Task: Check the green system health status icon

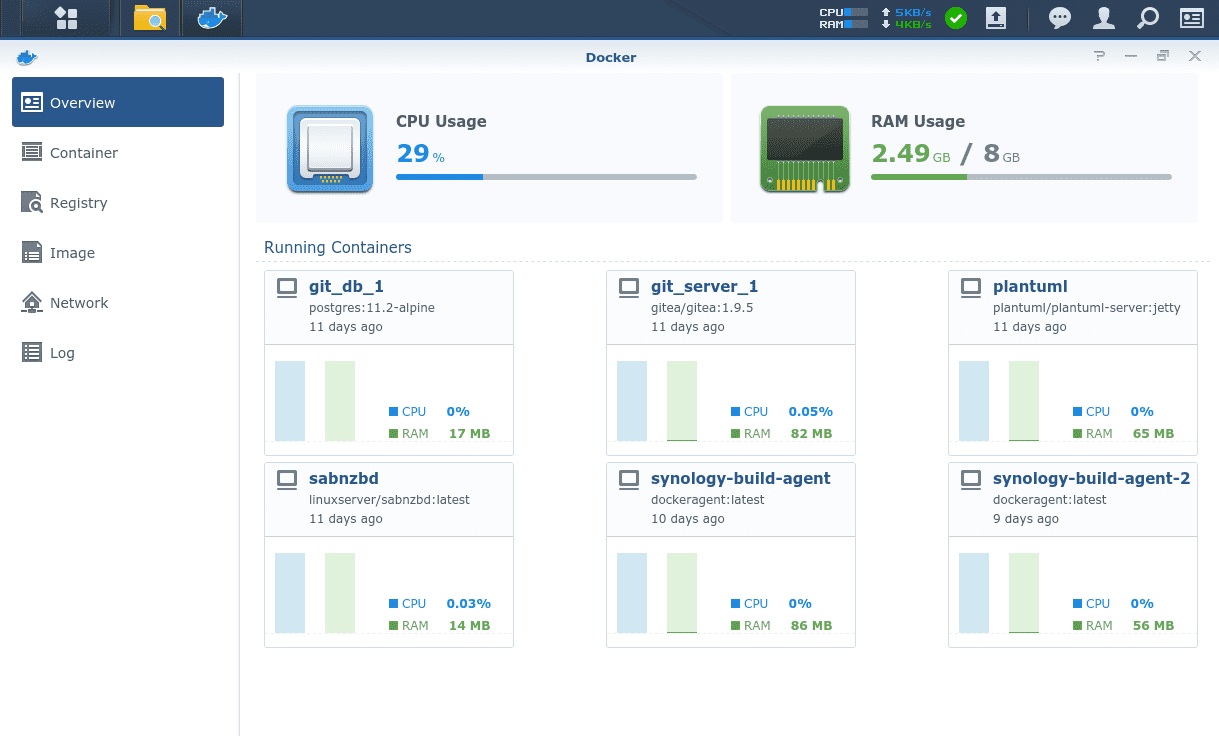Action: click(x=956, y=18)
